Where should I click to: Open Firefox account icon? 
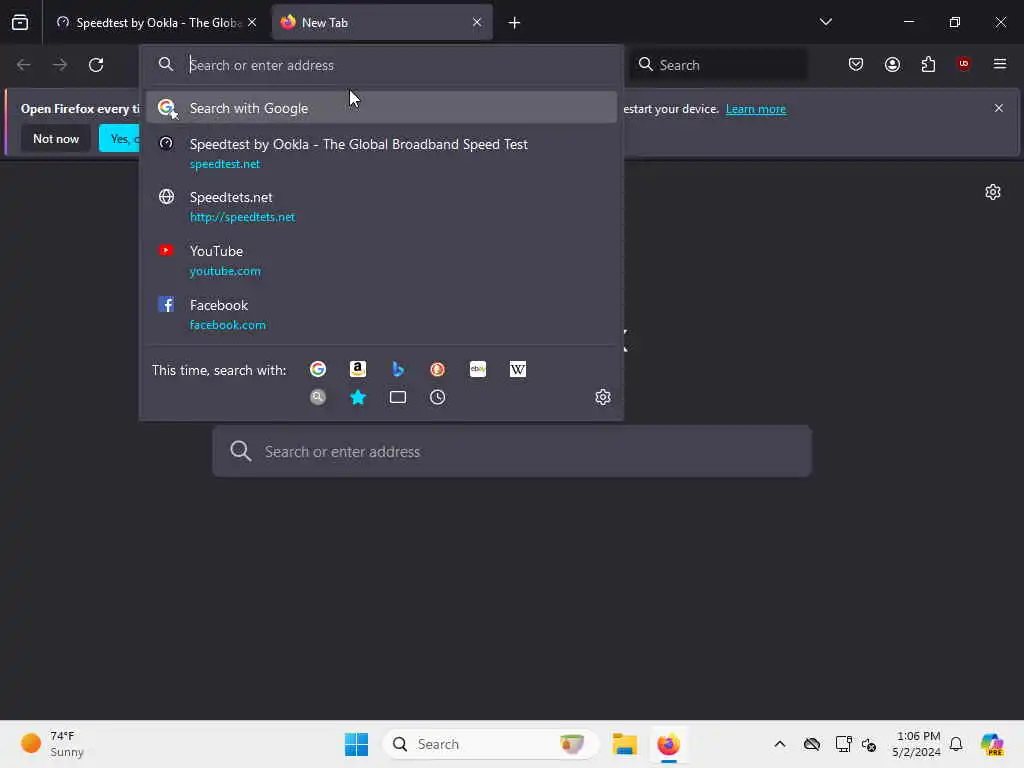tap(892, 64)
